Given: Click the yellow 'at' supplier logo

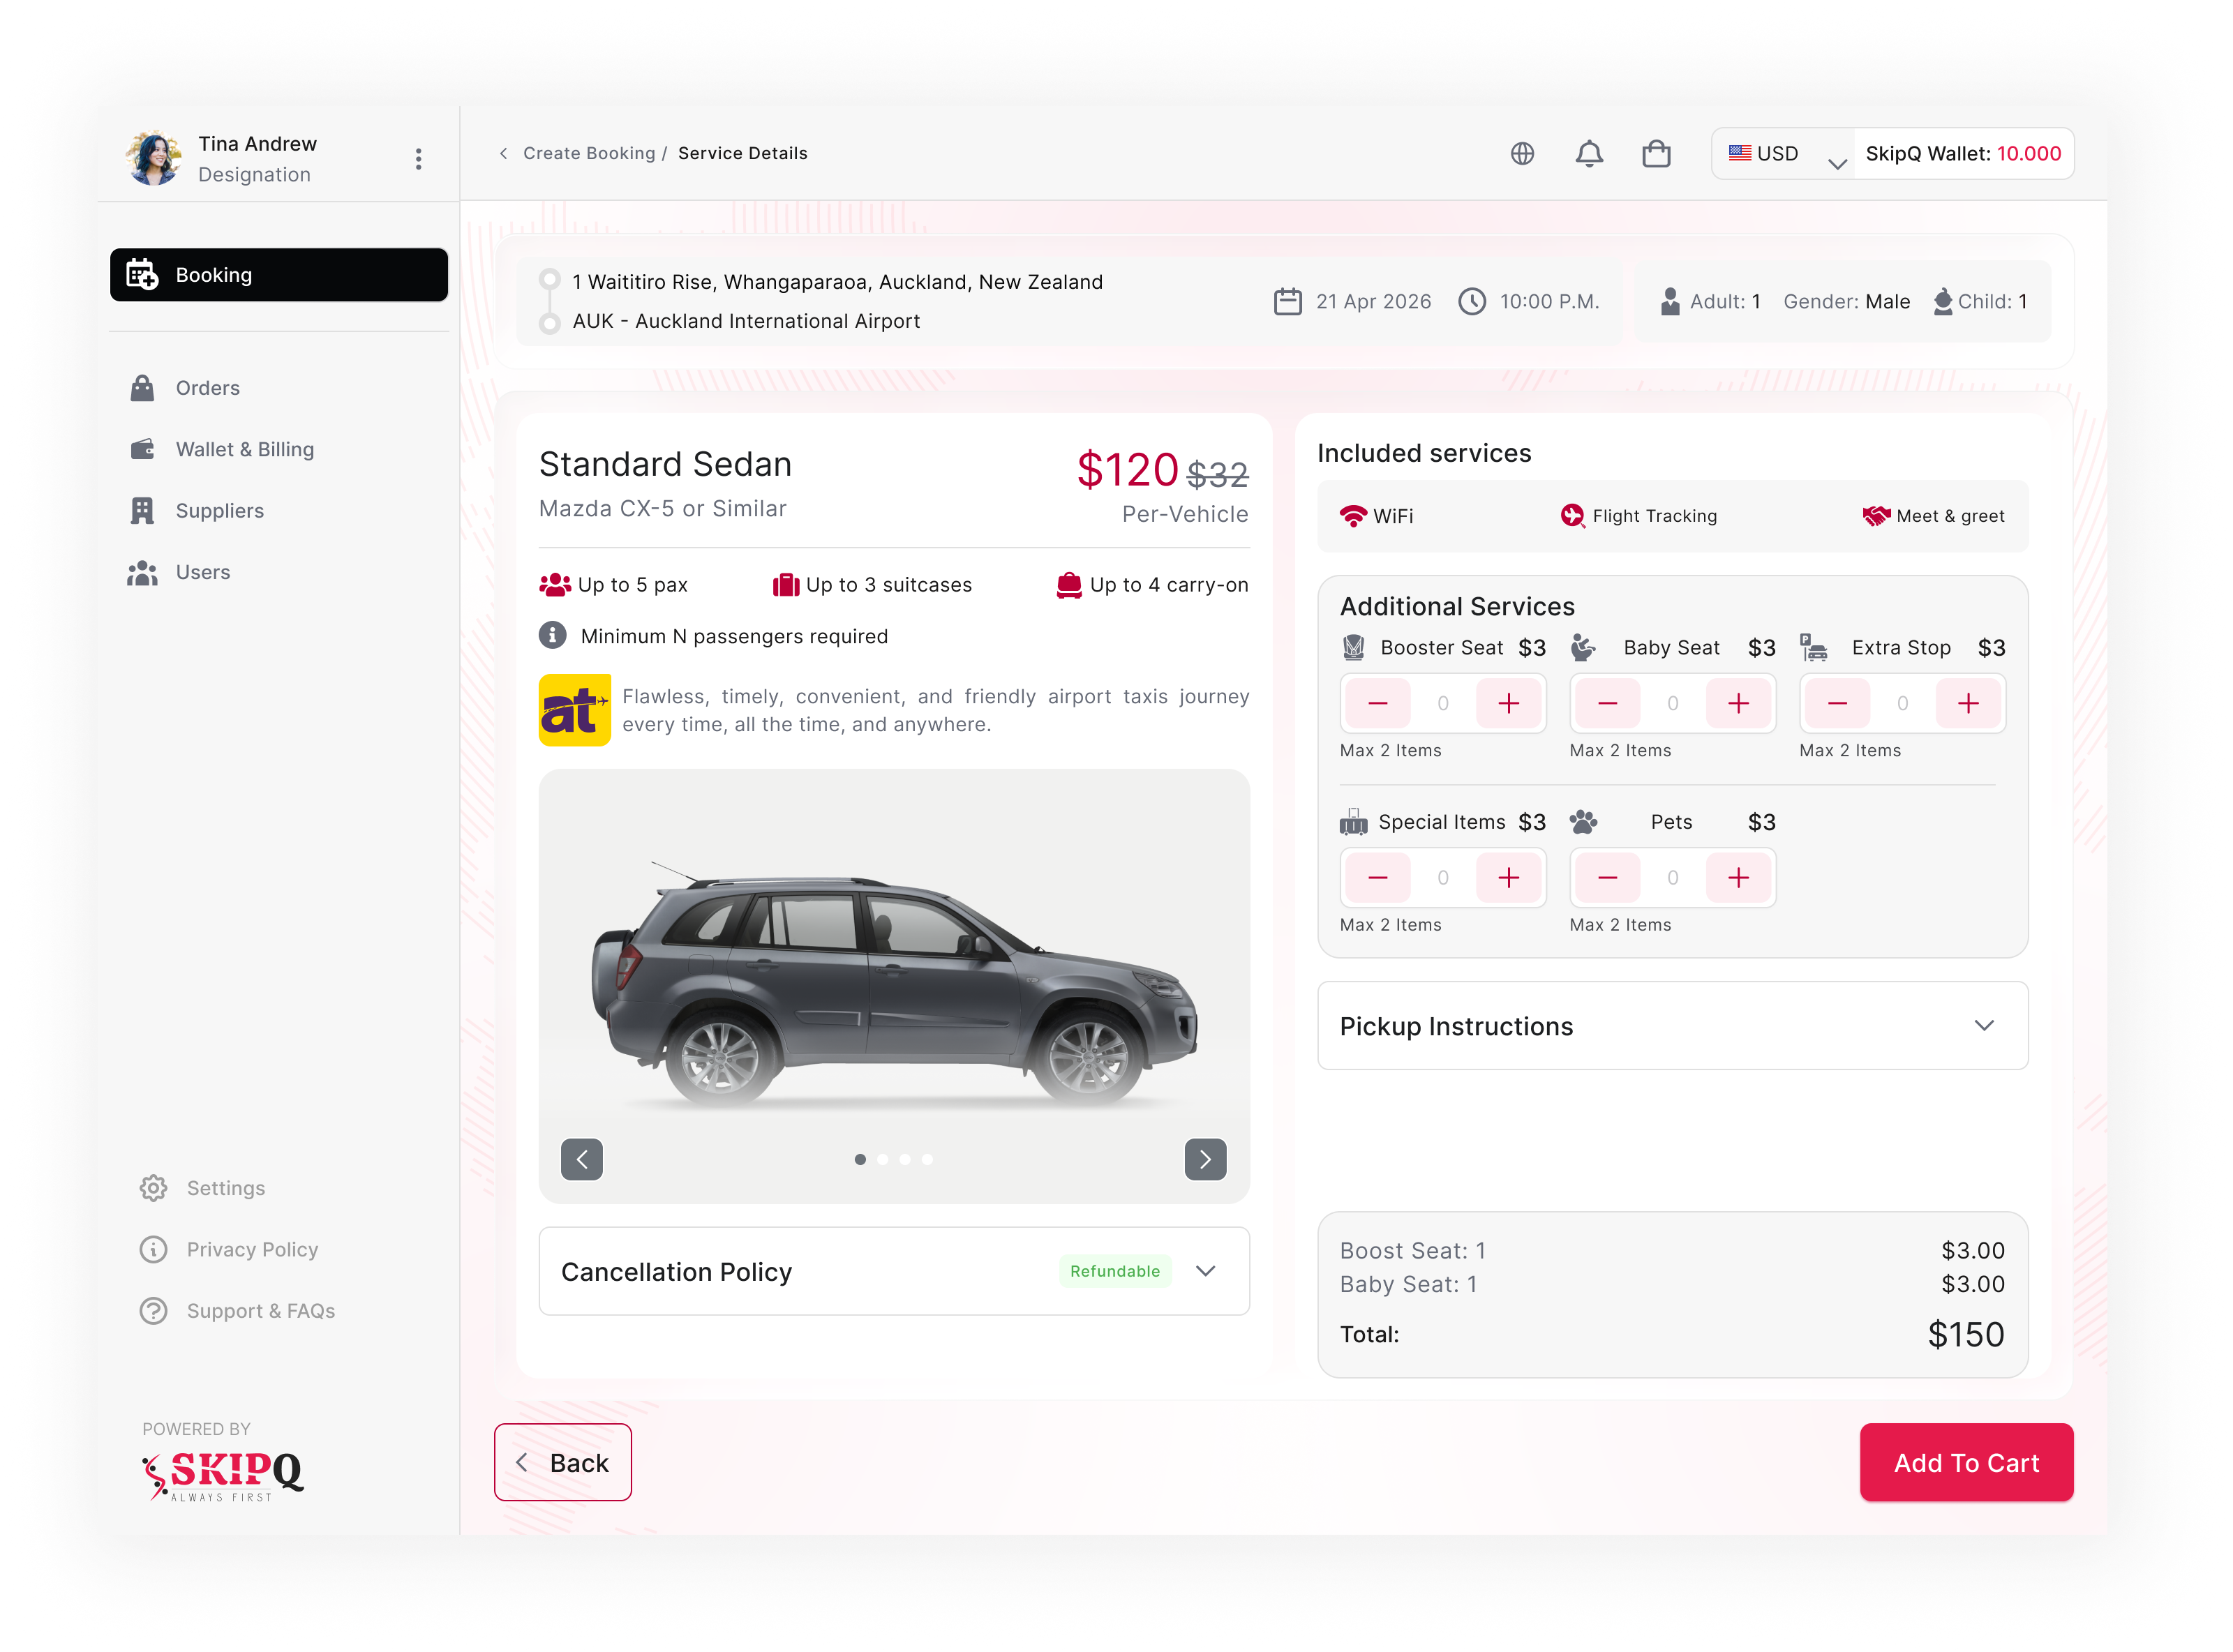Looking at the screenshot, I should (574, 710).
